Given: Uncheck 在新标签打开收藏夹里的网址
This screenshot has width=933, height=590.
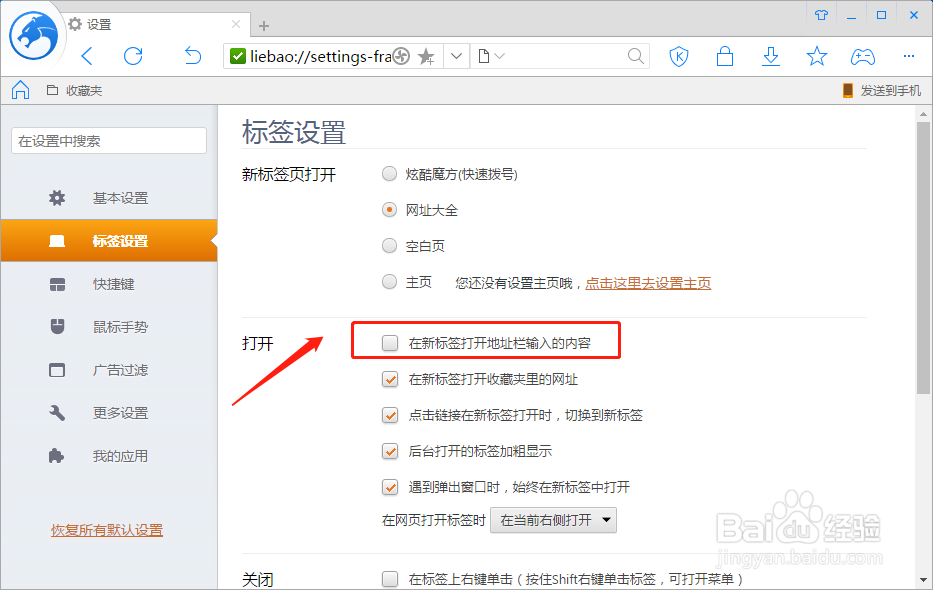Looking at the screenshot, I should click(390, 379).
